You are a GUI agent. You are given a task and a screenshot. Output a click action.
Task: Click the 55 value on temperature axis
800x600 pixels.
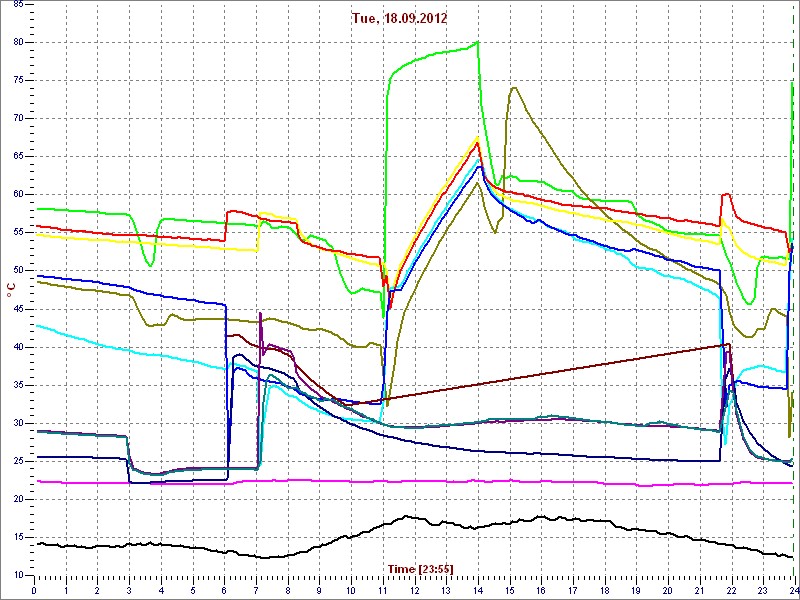click(18, 233)
